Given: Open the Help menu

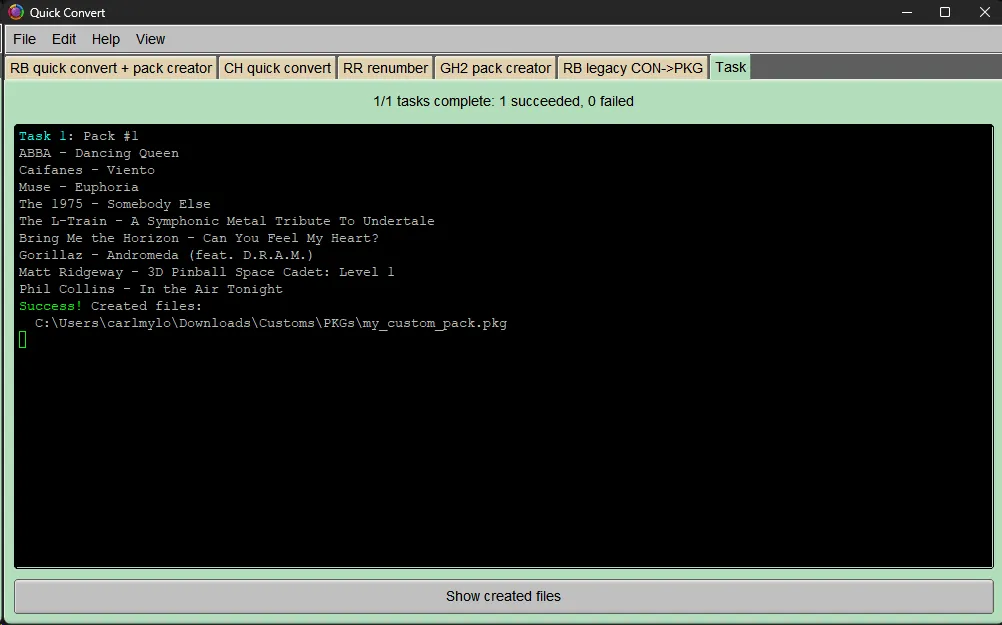Looking at the screenshot, I should [x=105, y=39].
